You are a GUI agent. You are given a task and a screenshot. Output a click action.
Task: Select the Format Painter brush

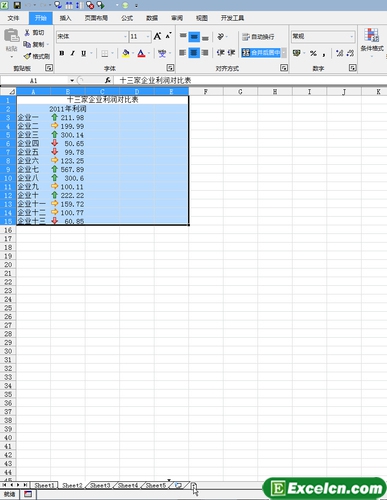(x=27, y=56)
